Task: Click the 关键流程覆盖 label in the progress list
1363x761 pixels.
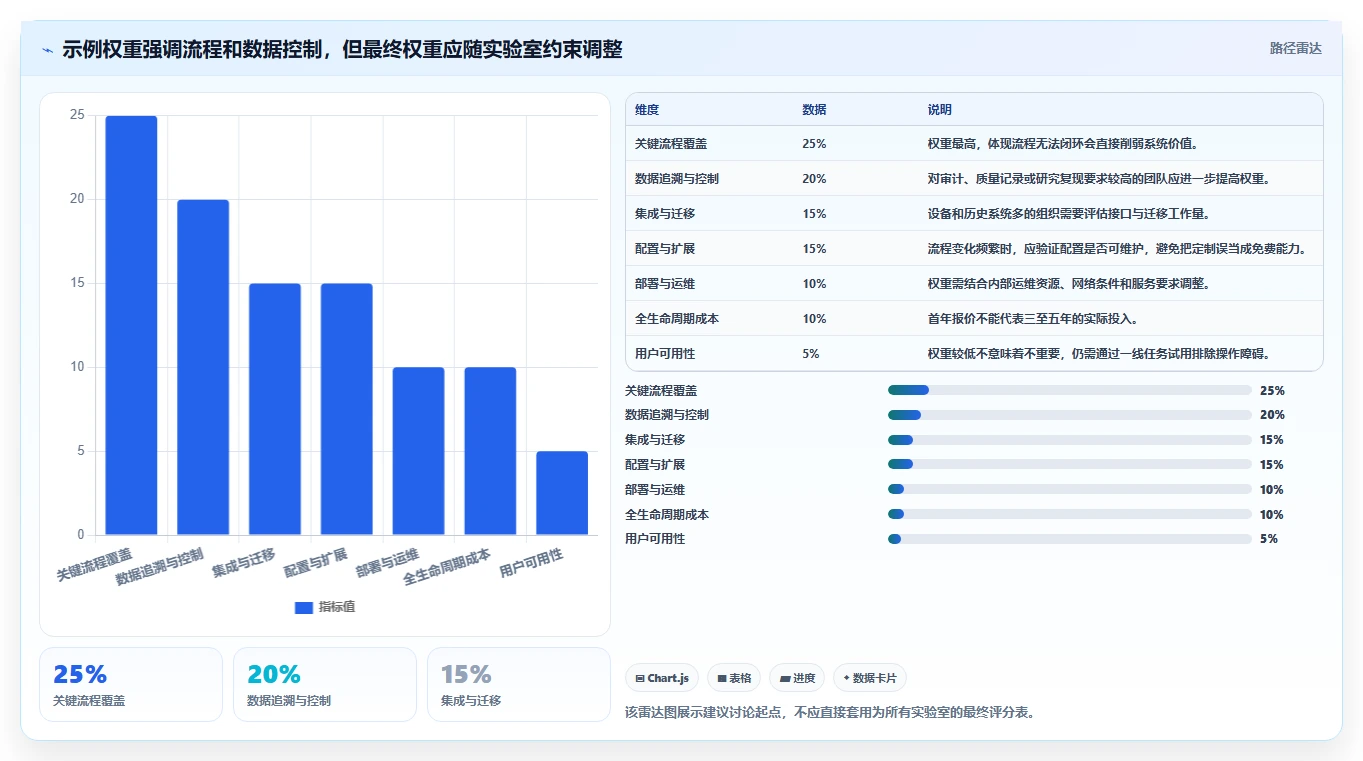Action: (661, 390)
